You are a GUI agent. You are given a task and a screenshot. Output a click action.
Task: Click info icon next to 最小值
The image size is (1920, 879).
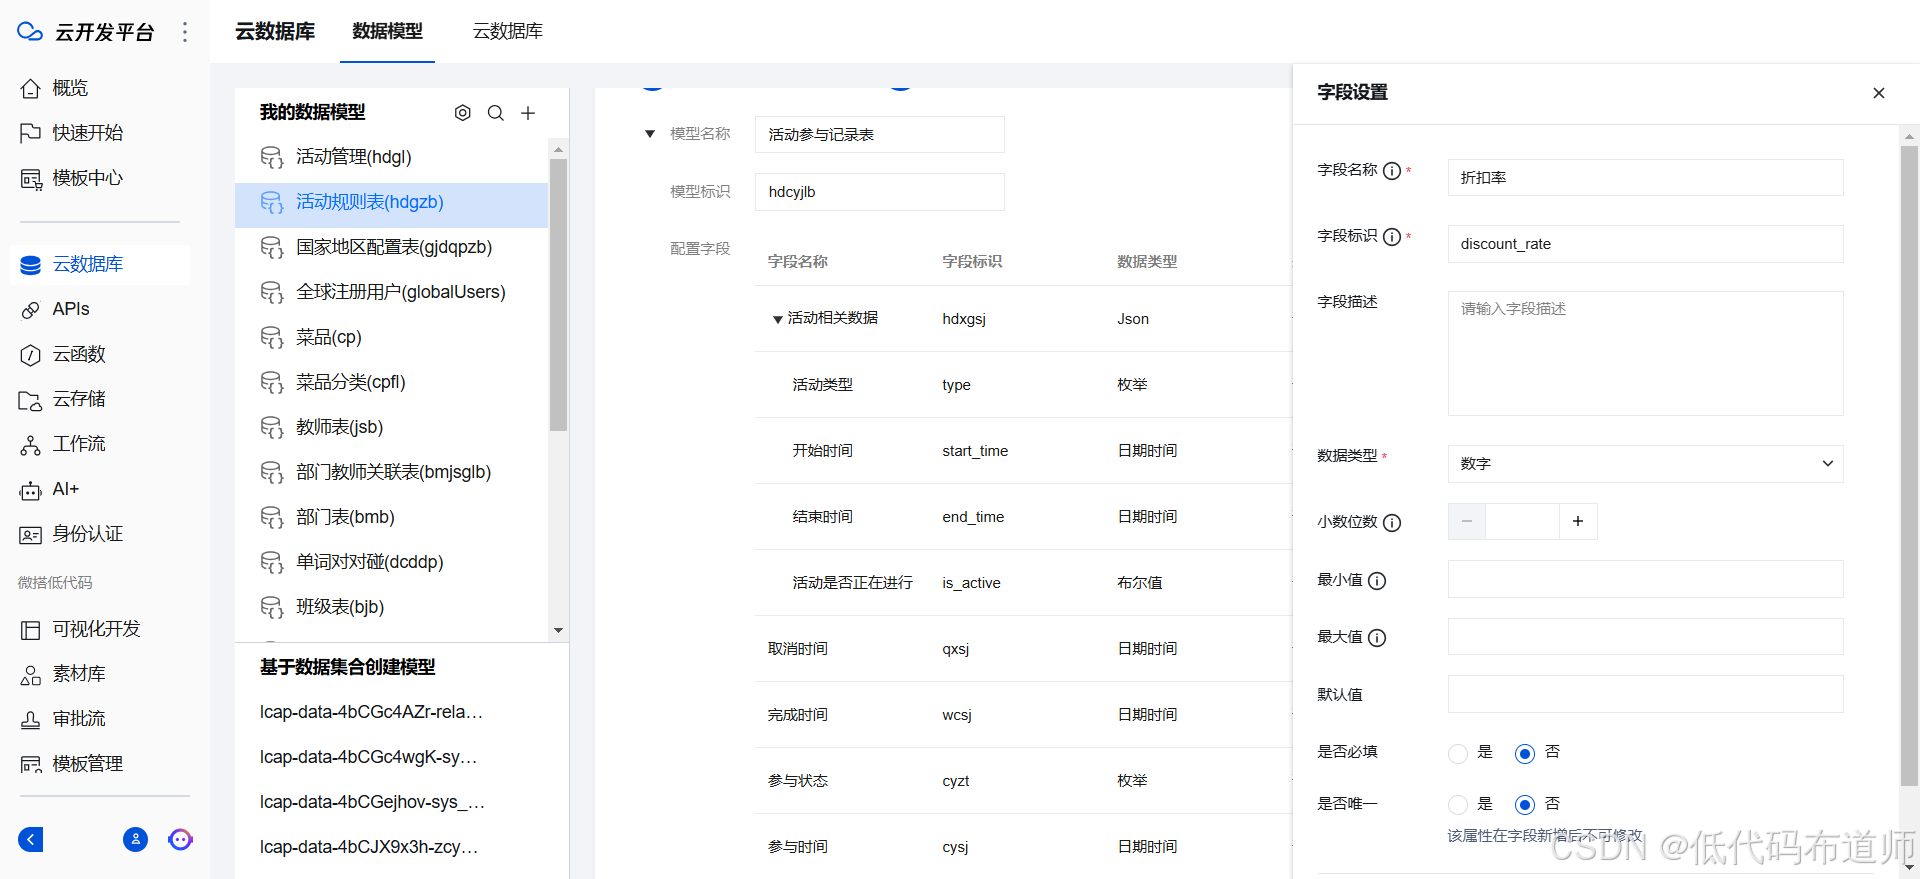coord(1376,581)
